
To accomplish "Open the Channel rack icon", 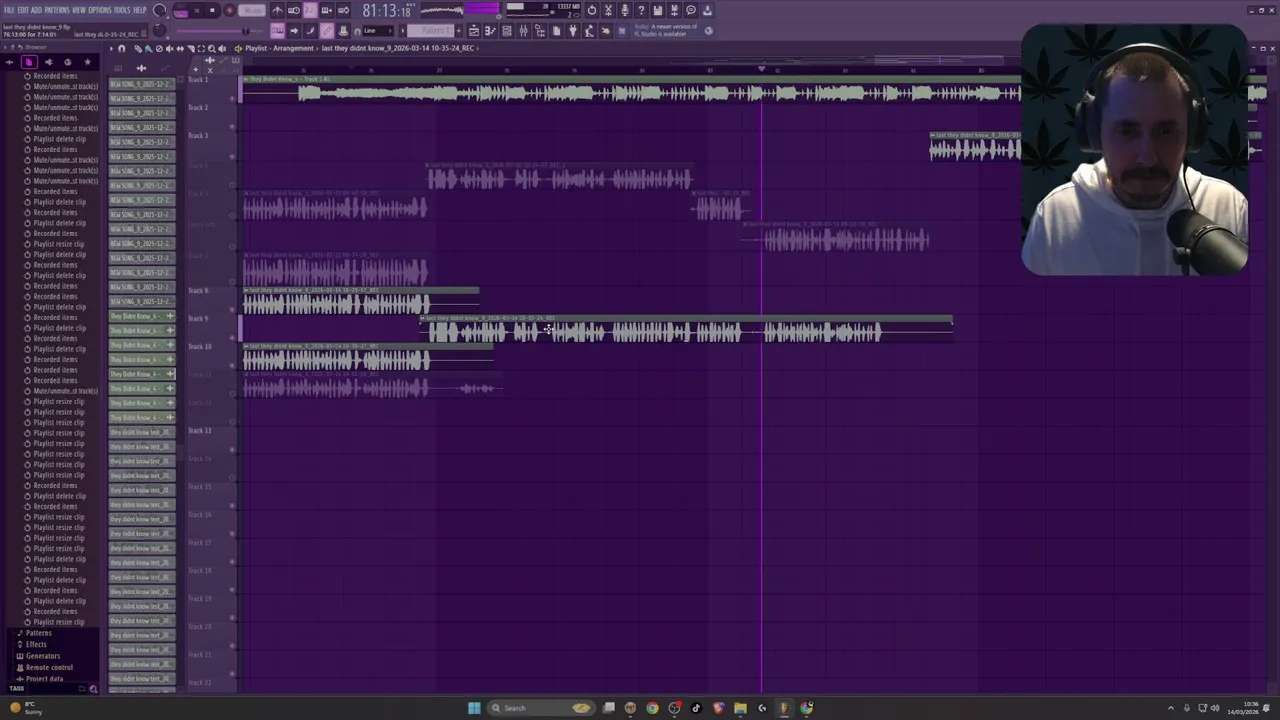I will click(x=507, y=31).
